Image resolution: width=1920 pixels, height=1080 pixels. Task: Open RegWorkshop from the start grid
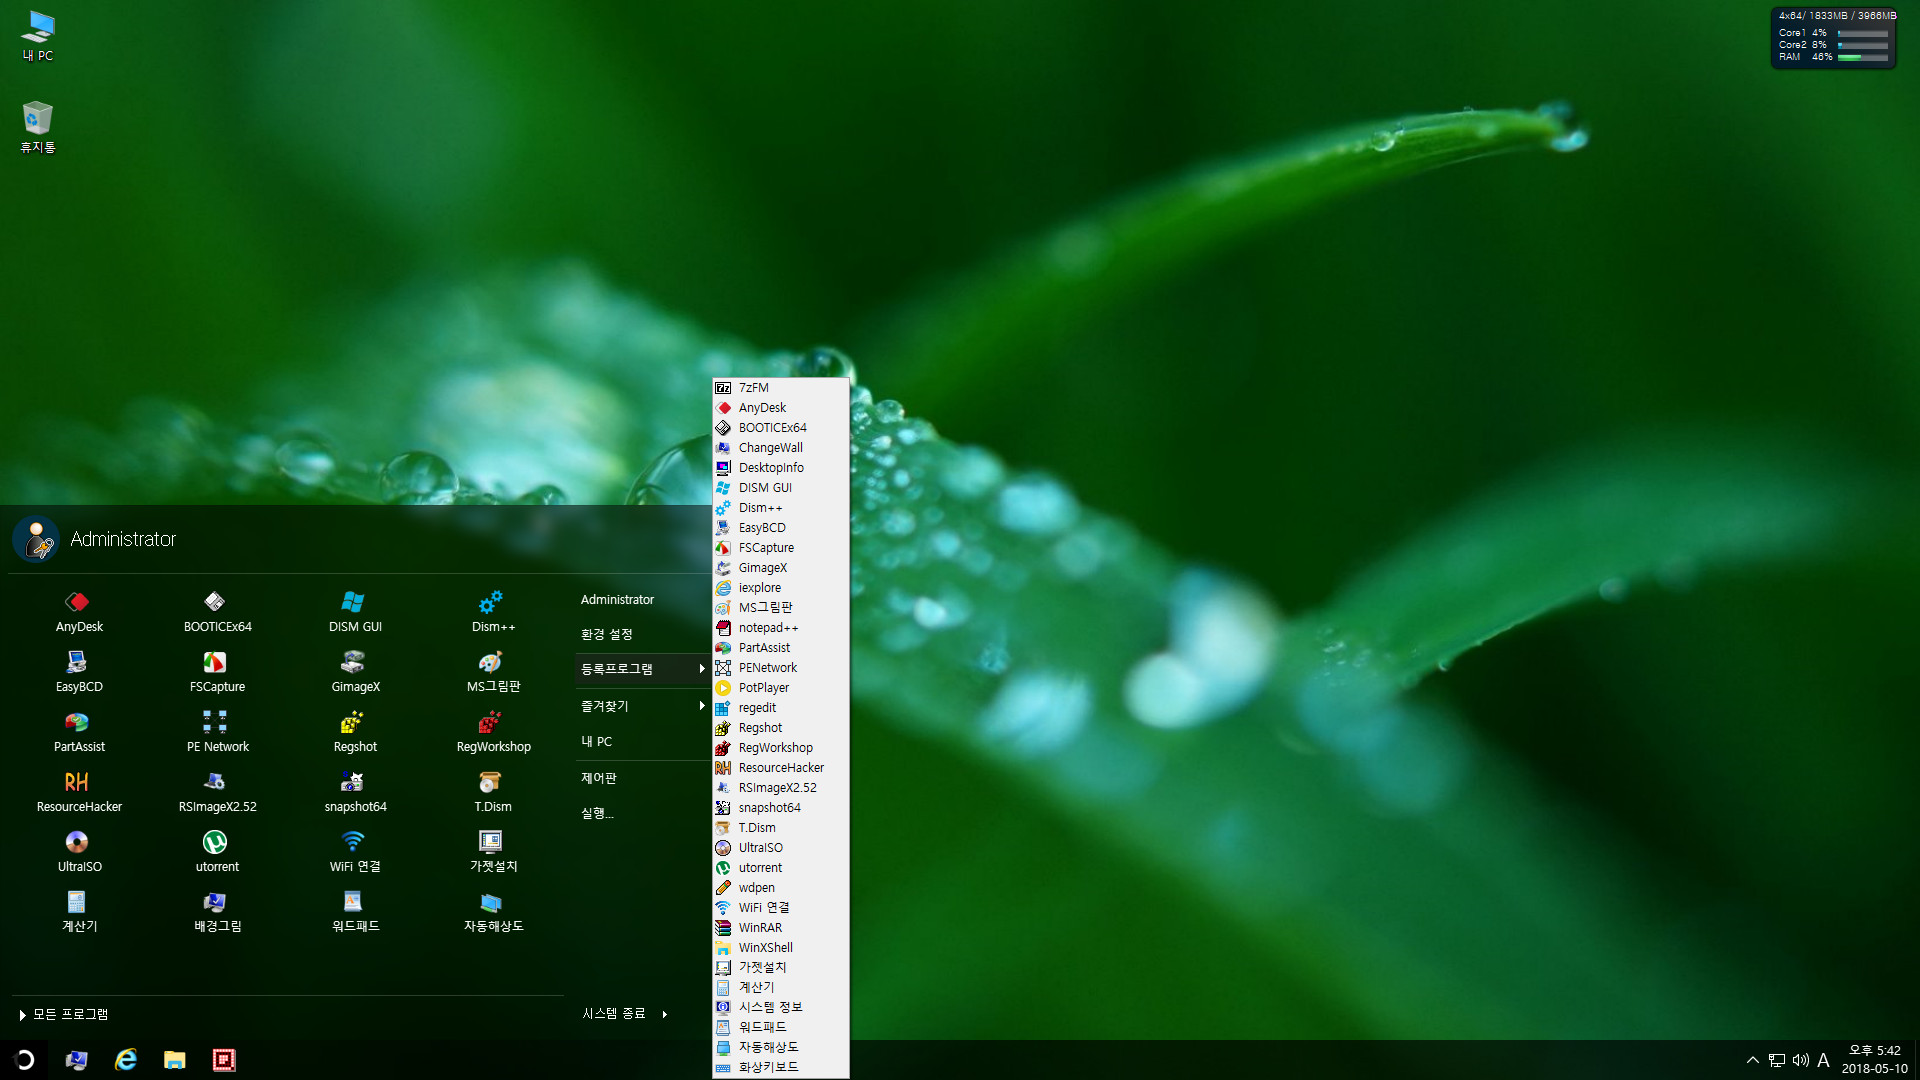tap(493, 732)
